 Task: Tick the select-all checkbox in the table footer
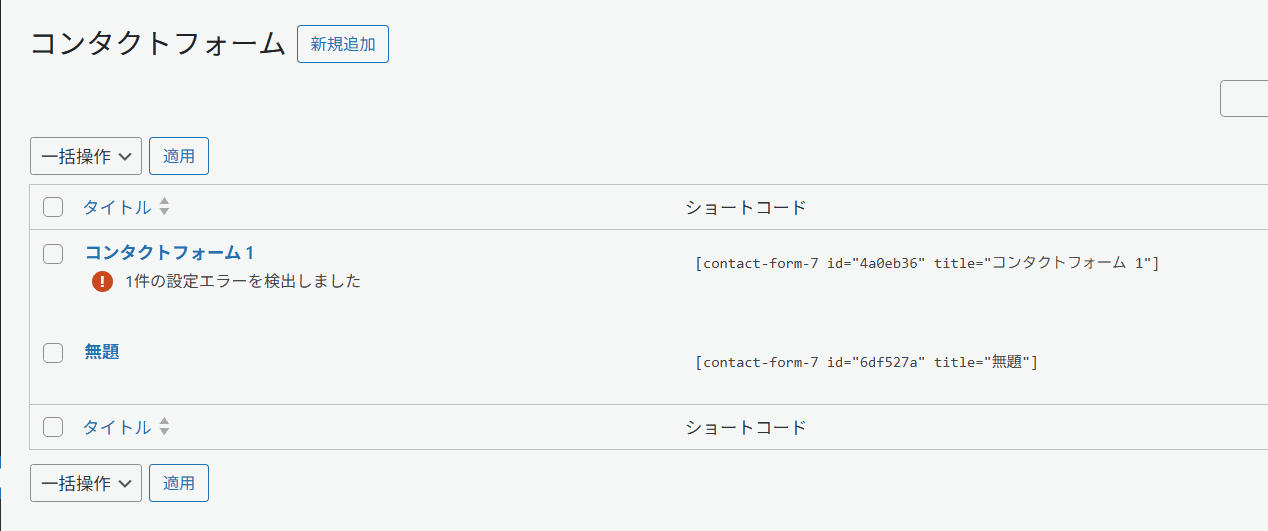click(x=53, y=427)
